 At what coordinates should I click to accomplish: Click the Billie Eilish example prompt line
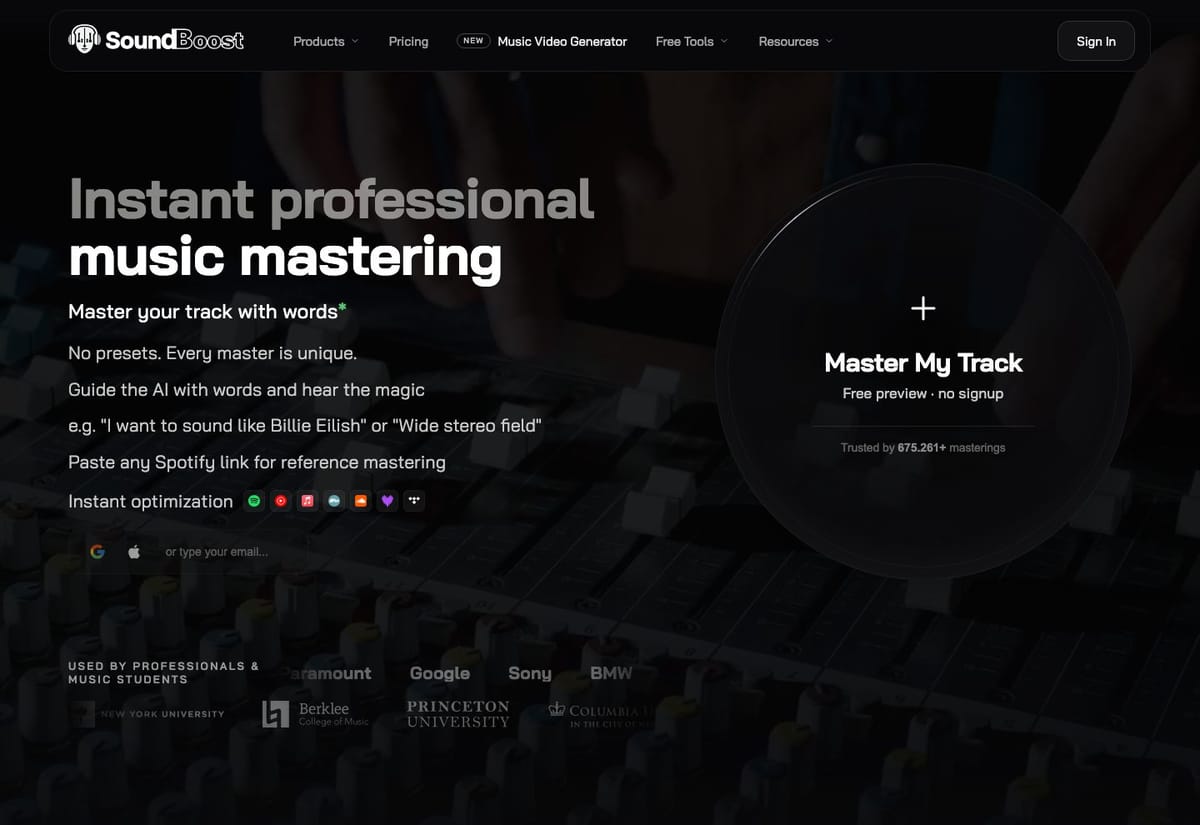coord(305,426)
